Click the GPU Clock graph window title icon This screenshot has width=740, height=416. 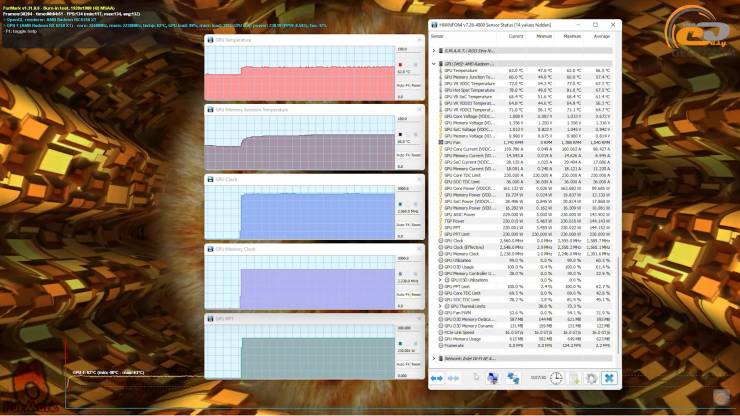pos(210,179)
